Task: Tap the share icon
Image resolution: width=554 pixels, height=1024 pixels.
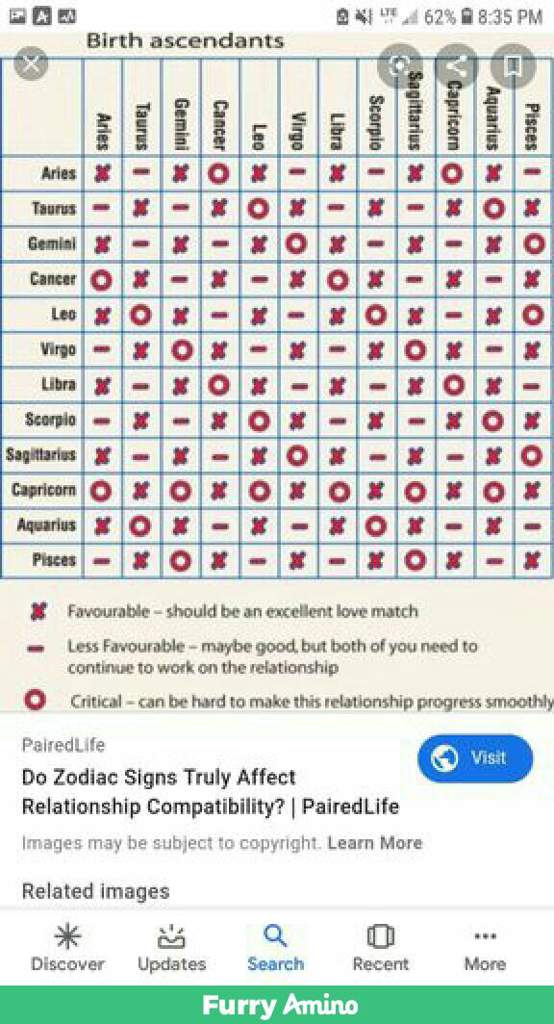Action: [457, 65]
